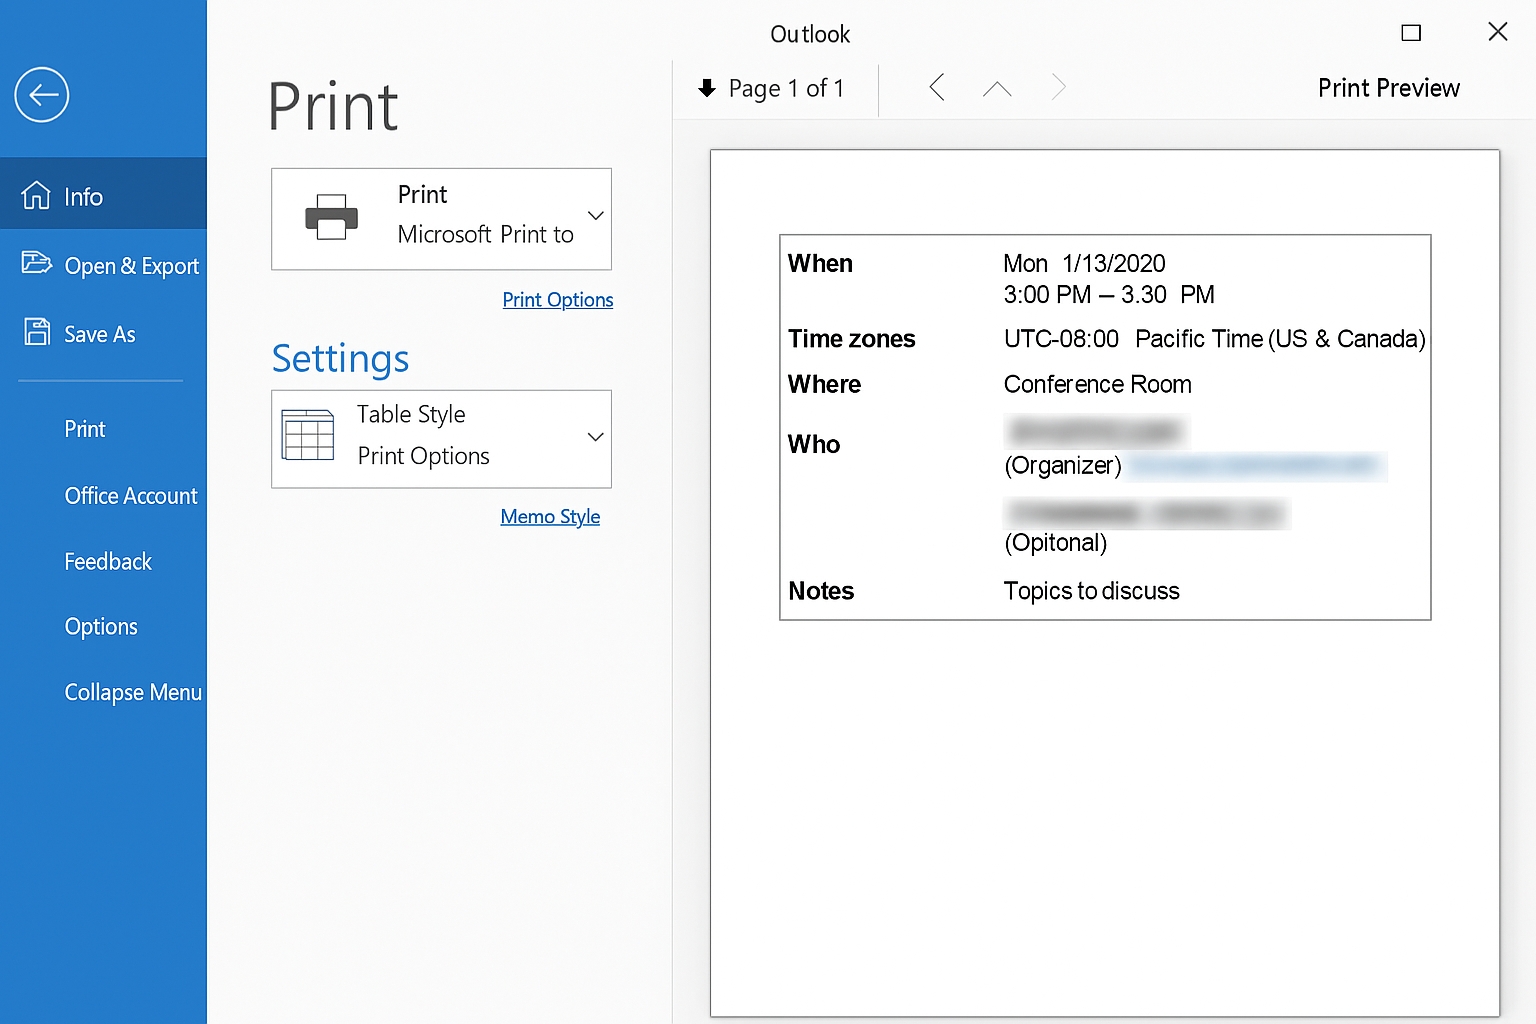Click the Info home icon

36,196
